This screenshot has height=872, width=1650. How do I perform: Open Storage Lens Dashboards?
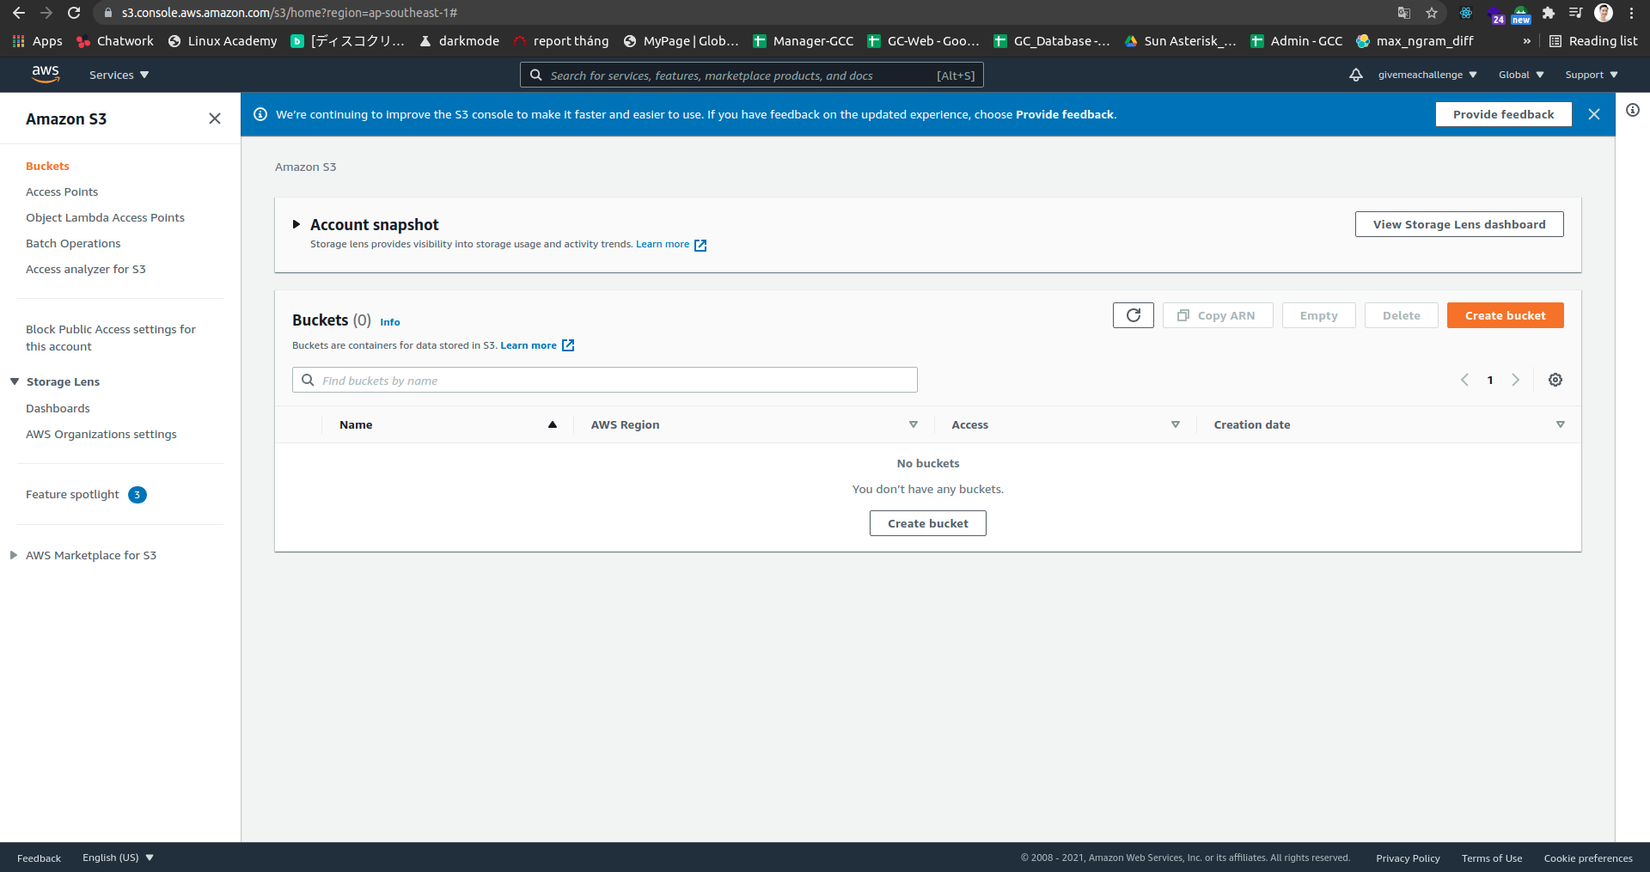click(x=58, y=409)
